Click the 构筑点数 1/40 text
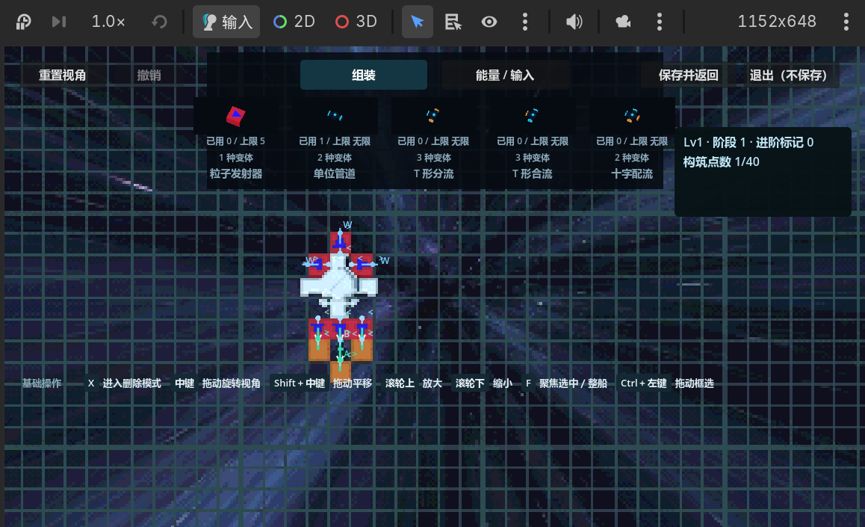865x527 pixels. pos(721,162)
